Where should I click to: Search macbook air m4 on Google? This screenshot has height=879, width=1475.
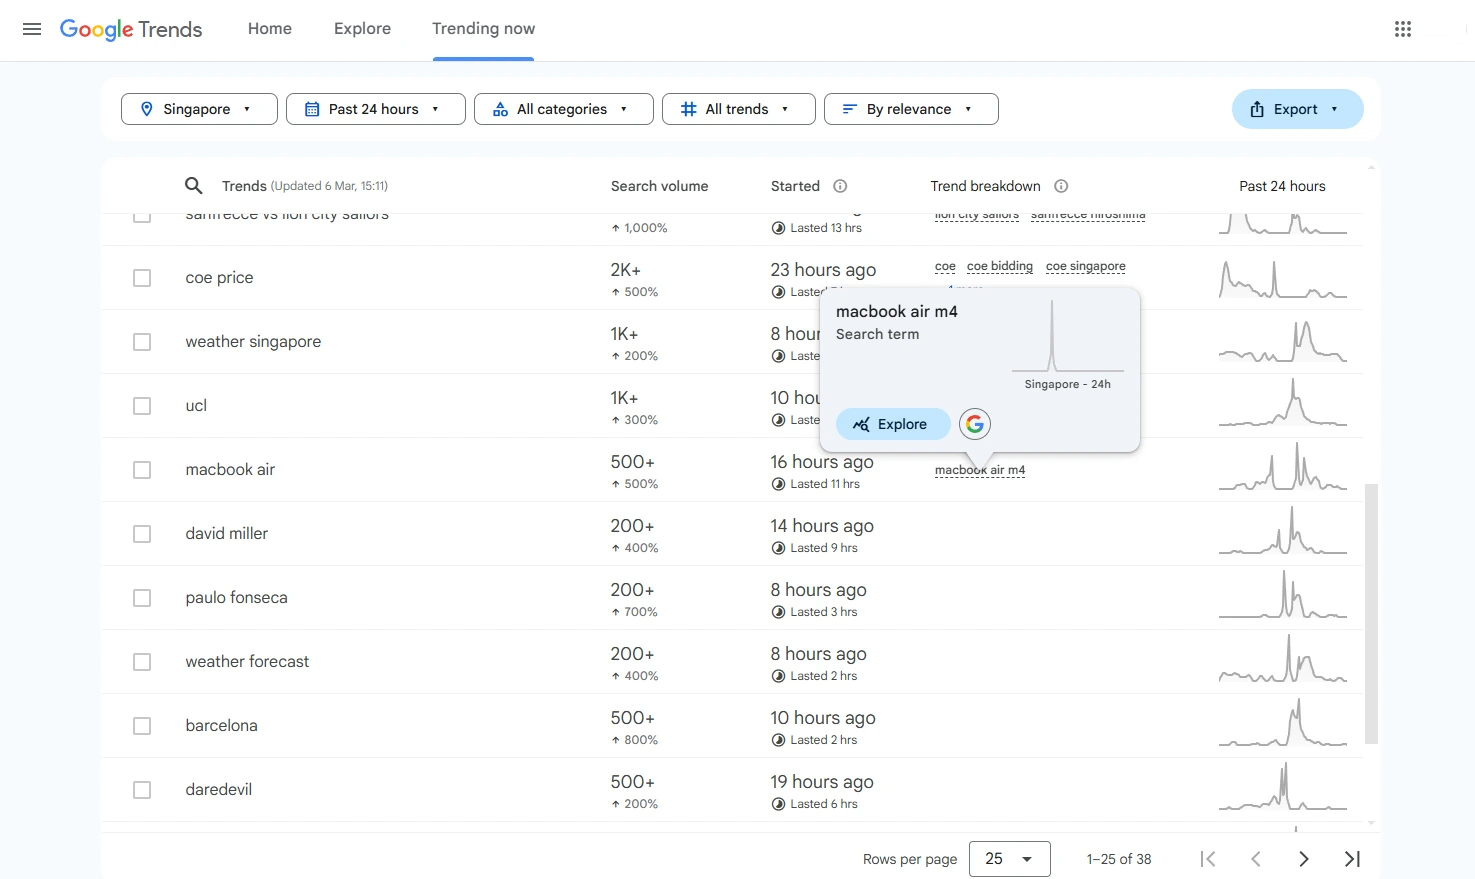tap(975, 424)
